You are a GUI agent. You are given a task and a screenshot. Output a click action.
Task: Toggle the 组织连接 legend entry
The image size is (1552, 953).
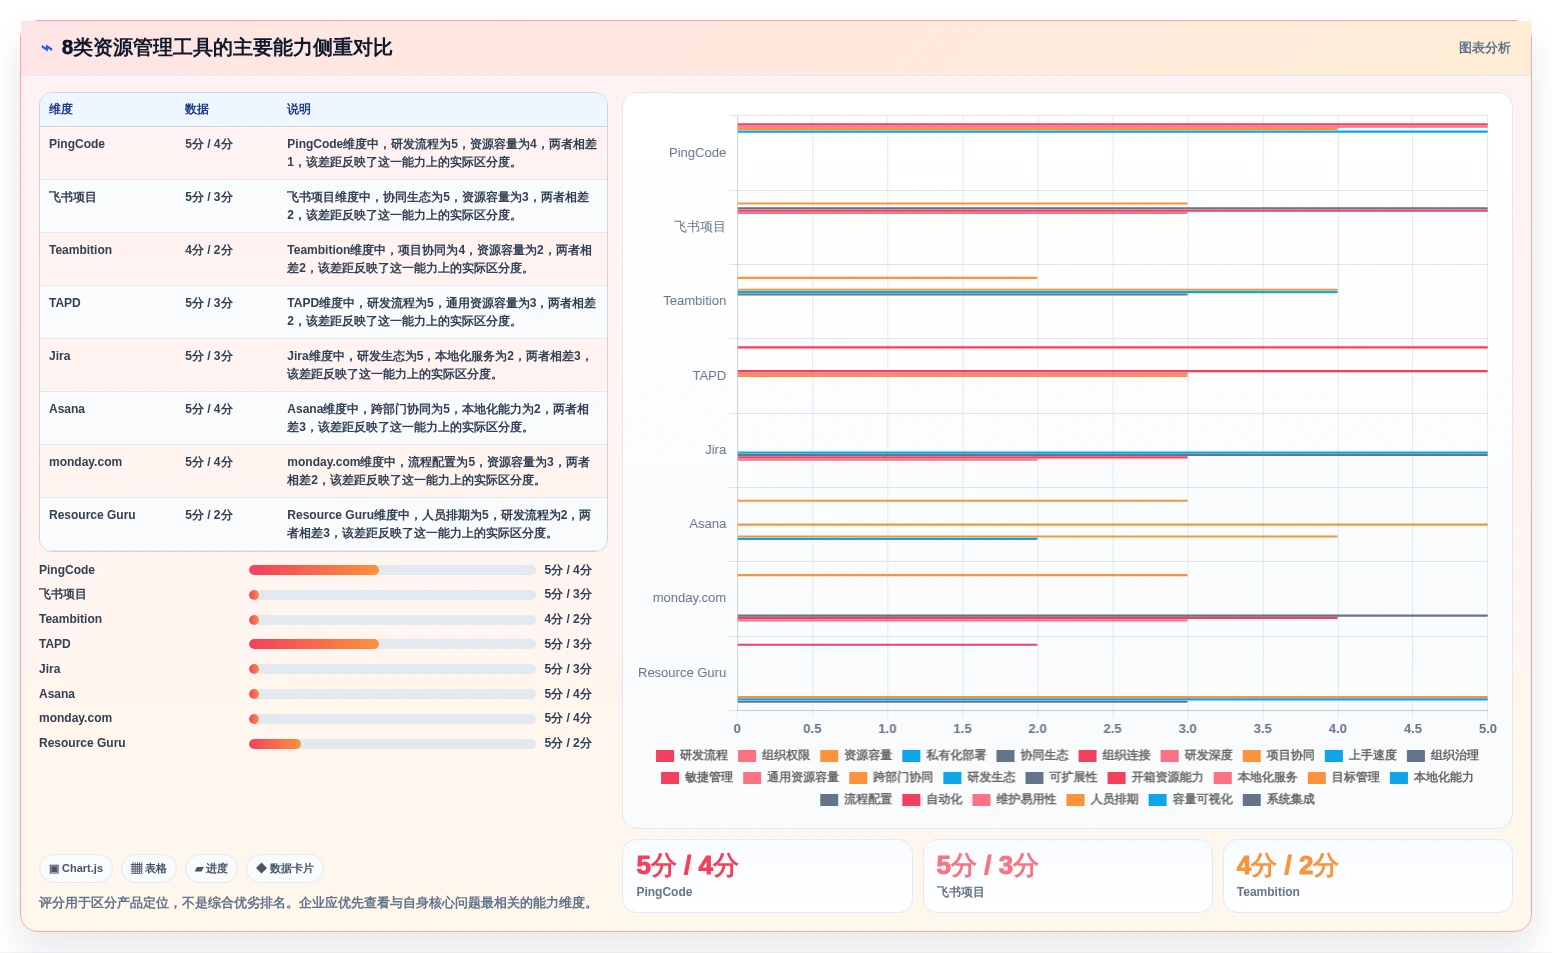(x=1114, y=755)
